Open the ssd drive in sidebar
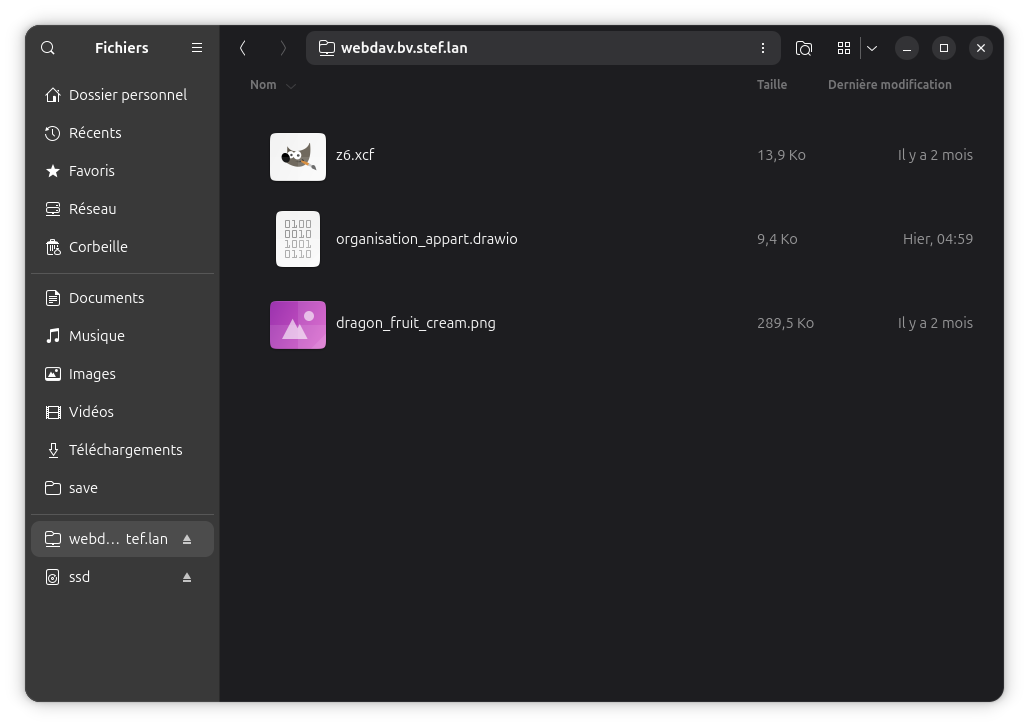The height and width of the screenshot is (727, 1029). tap(123, 577)
